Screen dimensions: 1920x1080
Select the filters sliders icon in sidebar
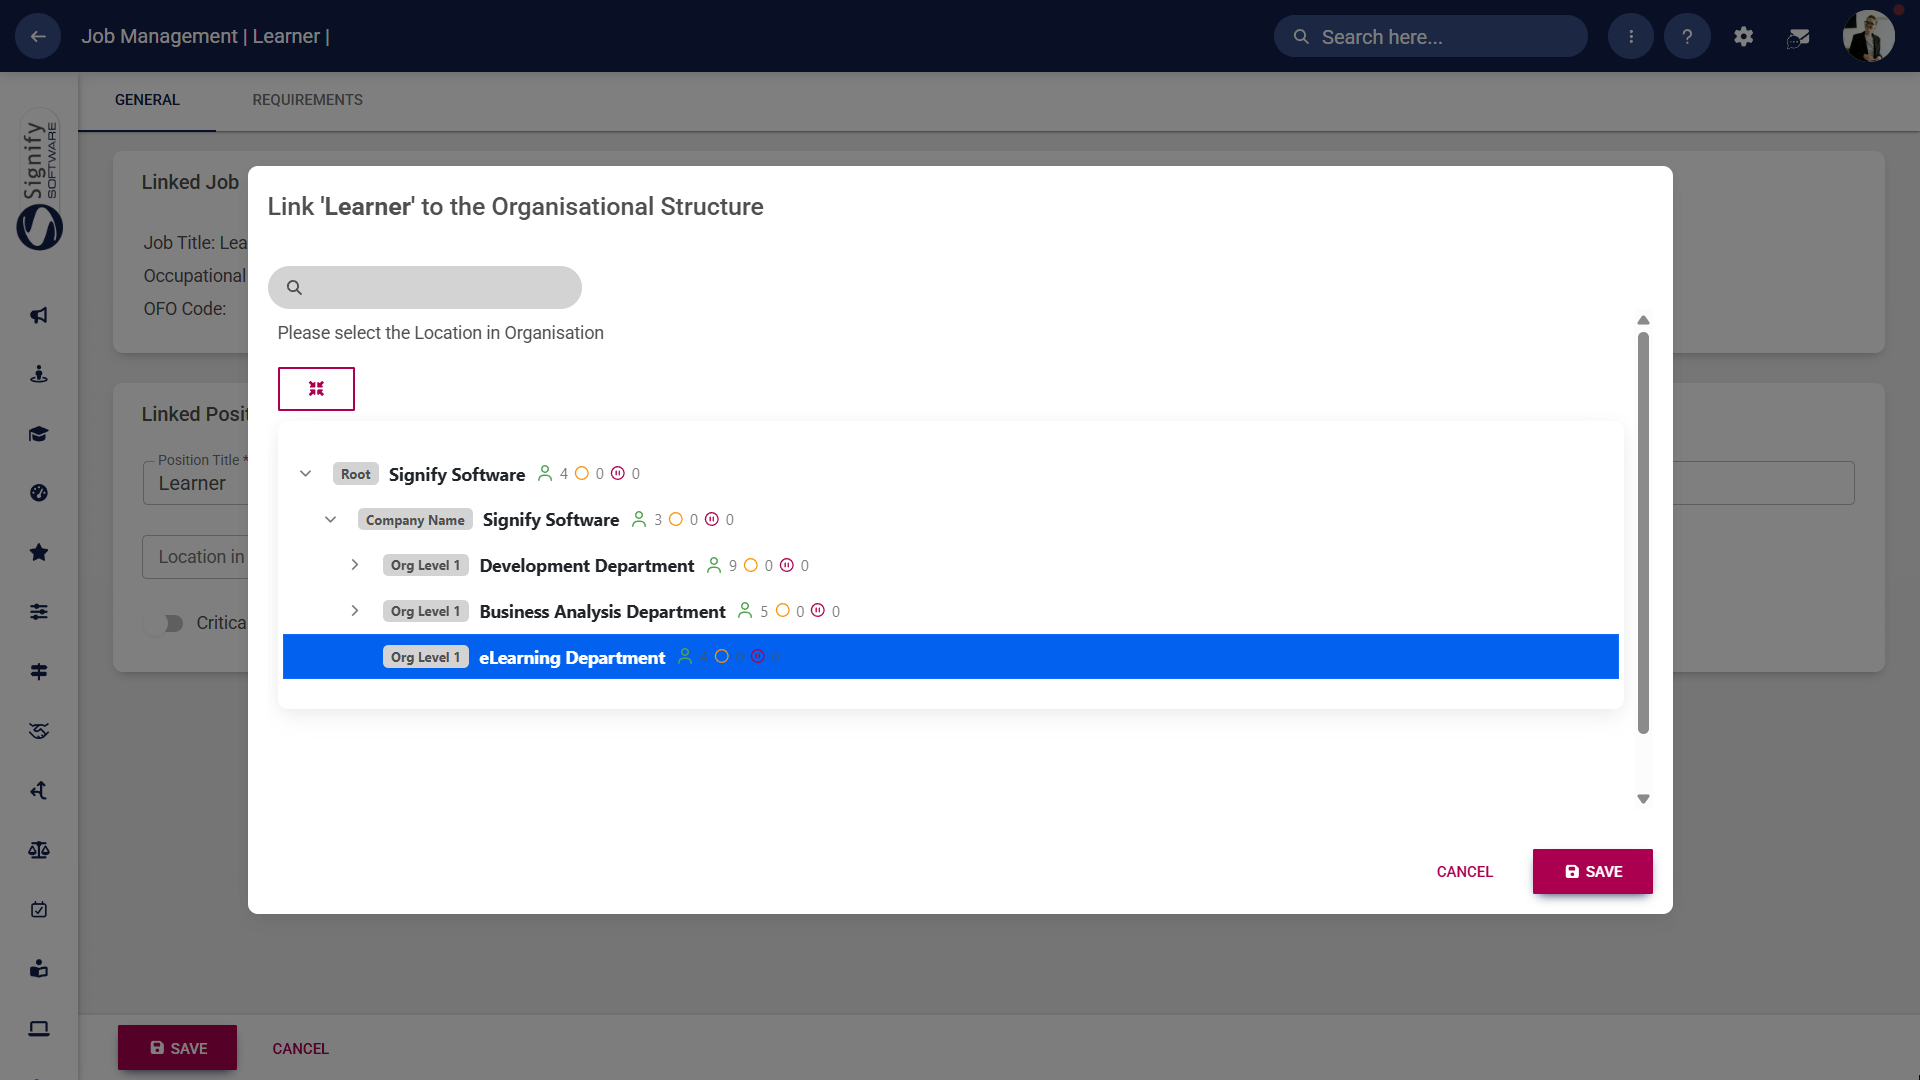pos(38,612)
